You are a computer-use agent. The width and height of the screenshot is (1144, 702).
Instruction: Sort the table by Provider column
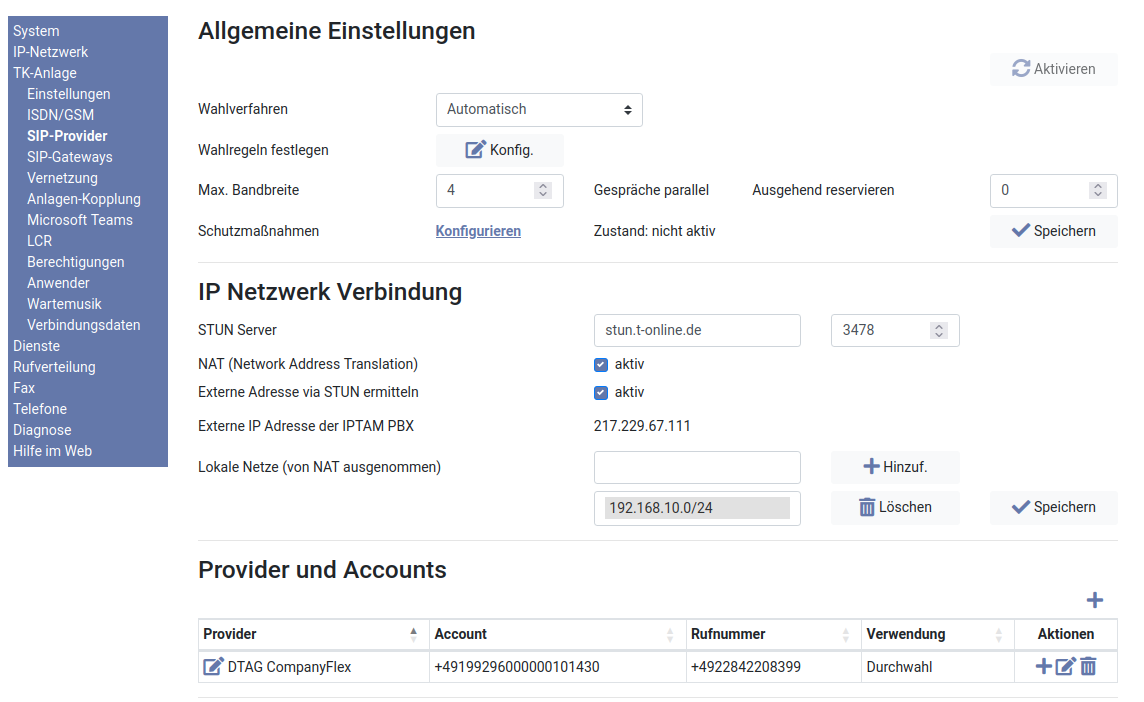310,634
